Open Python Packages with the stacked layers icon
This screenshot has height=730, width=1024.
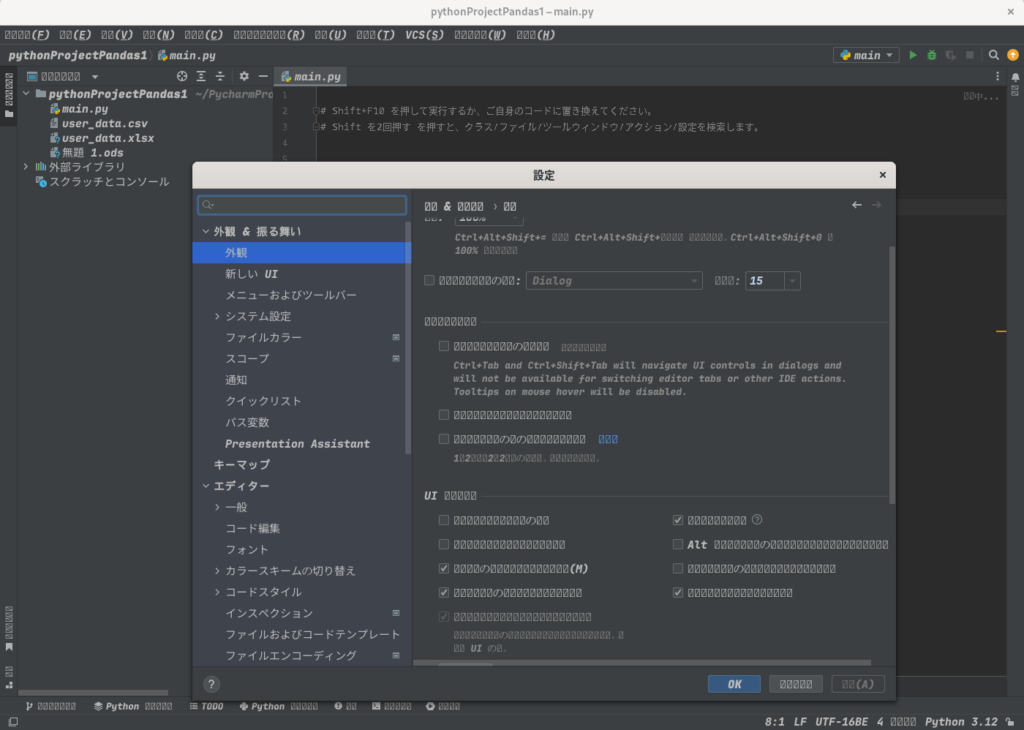(x=133, y=706)
